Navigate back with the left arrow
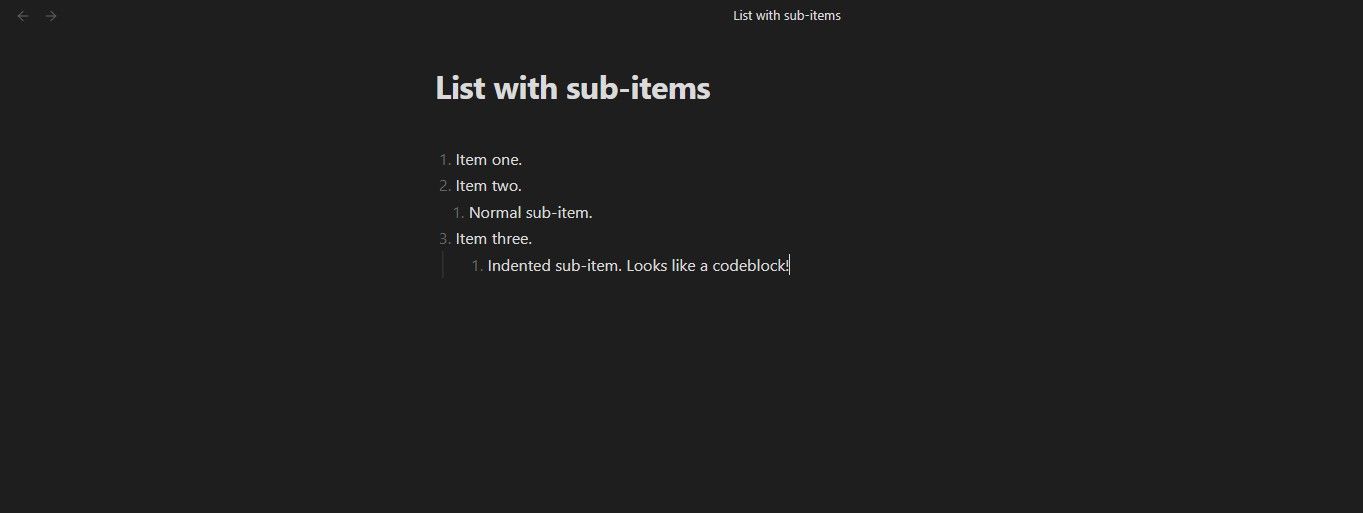The height and width of the screenshot is (513, 1363). coord(23,16)
